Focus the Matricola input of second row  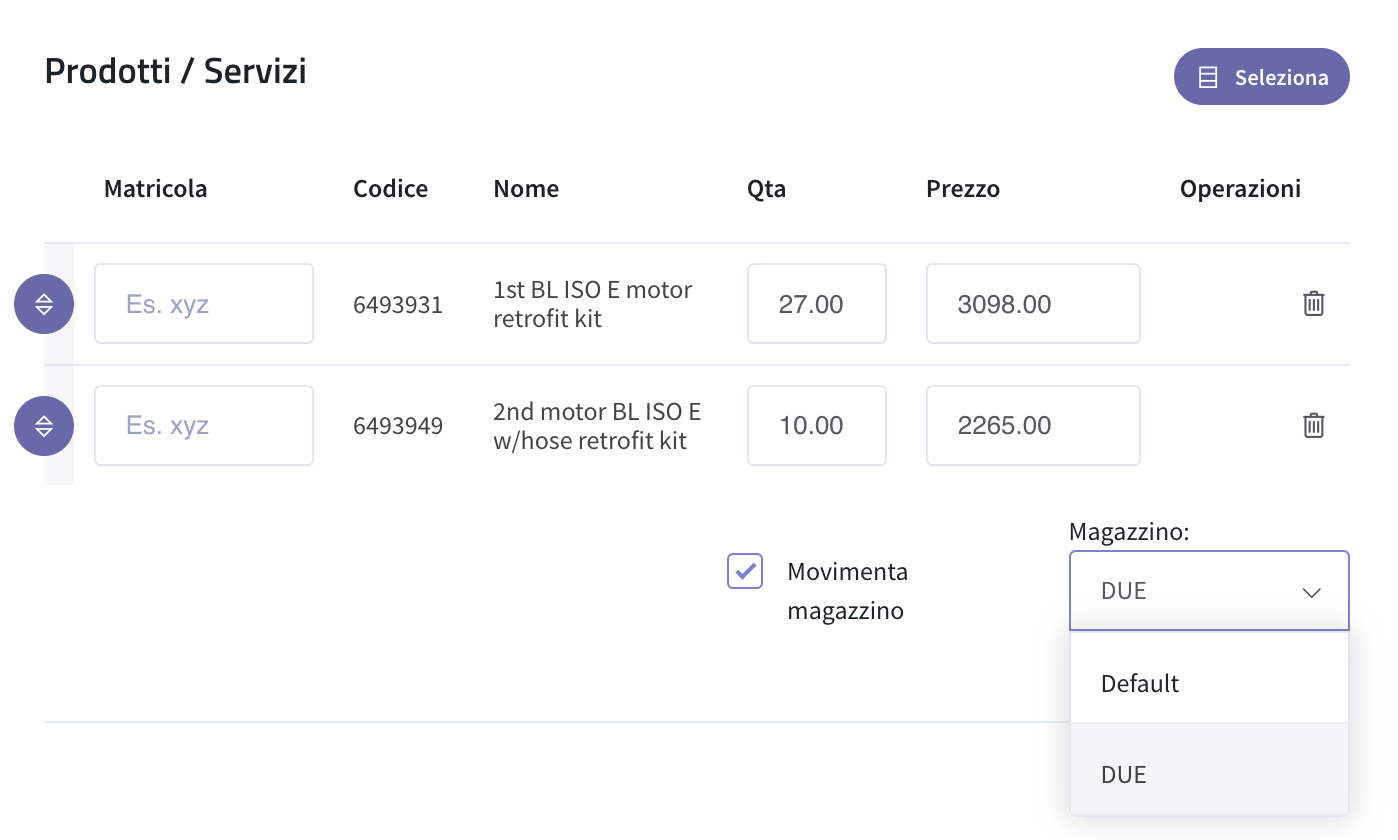coord(204,426)
